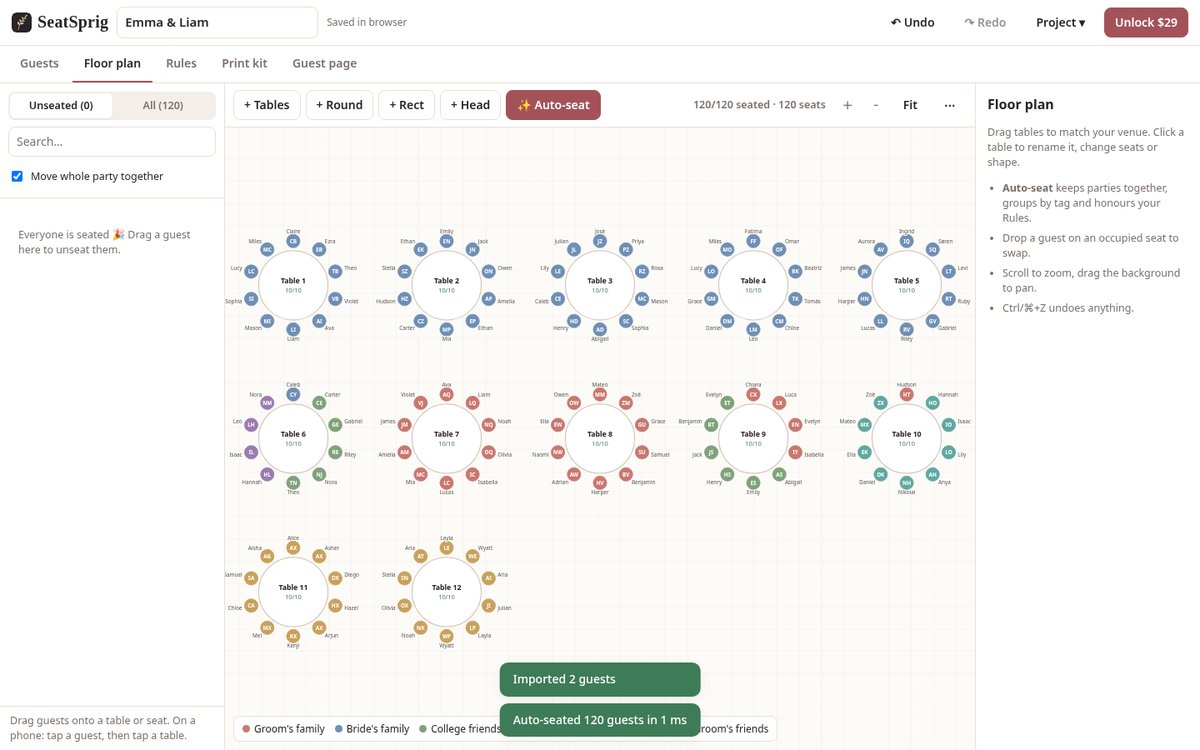The width and height of the screenshot is (1200, 750).
Task: Select the Table 7 circle
Action: point(446,438)
